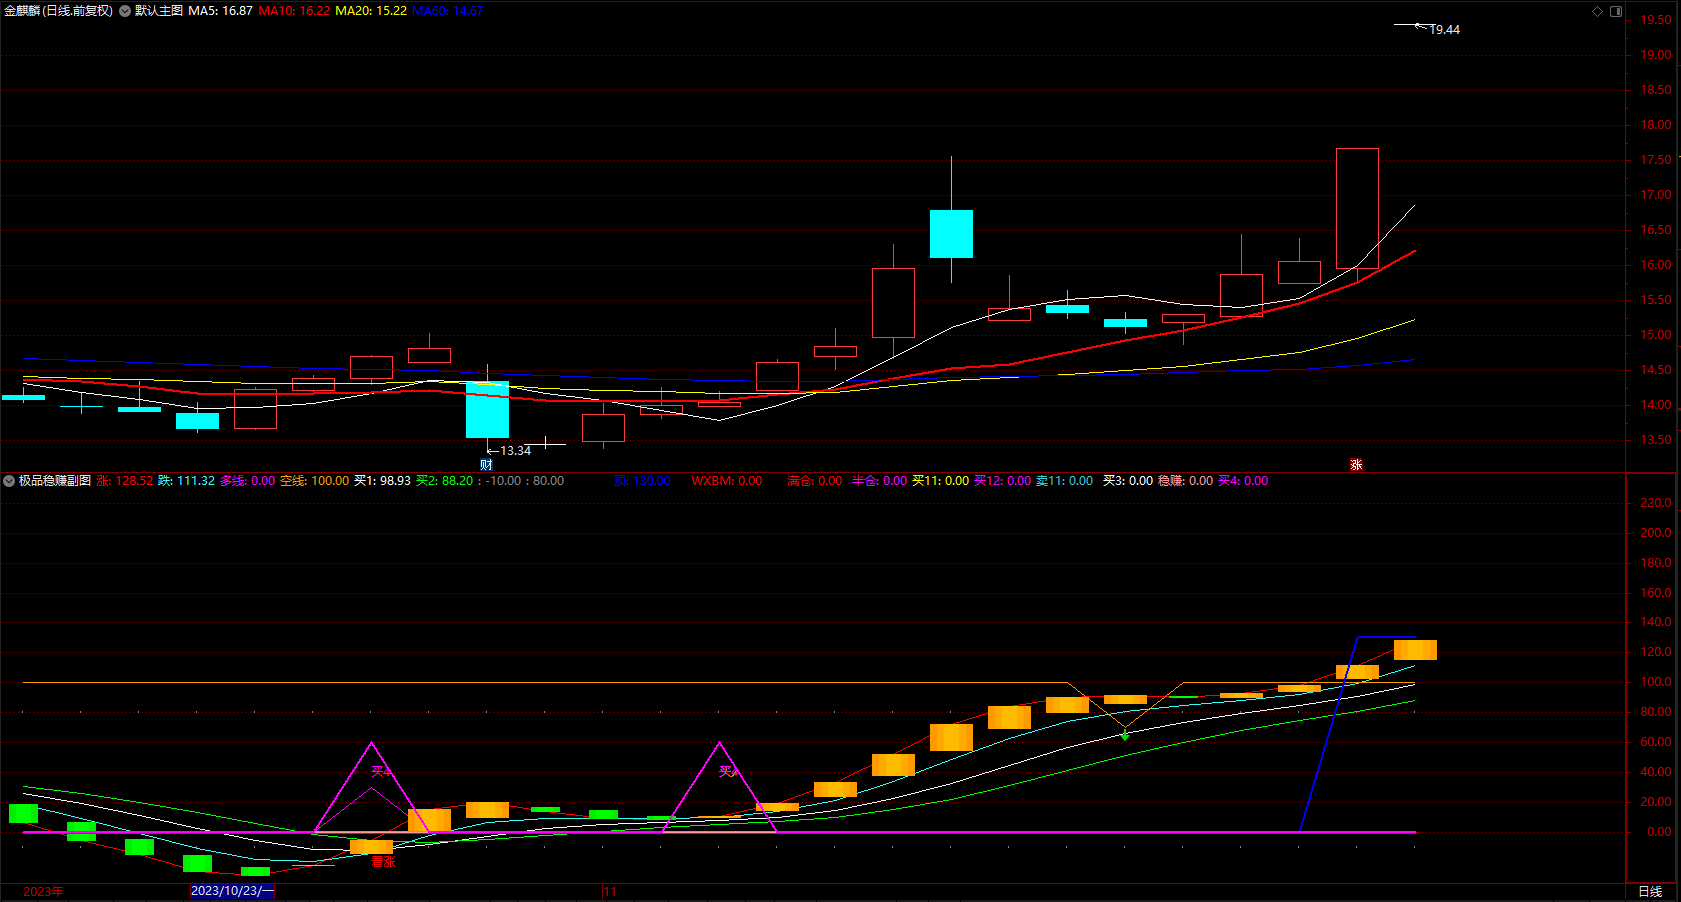
Task: Select the MA20: 15.22 legend value
Action: tap(371, 11)
